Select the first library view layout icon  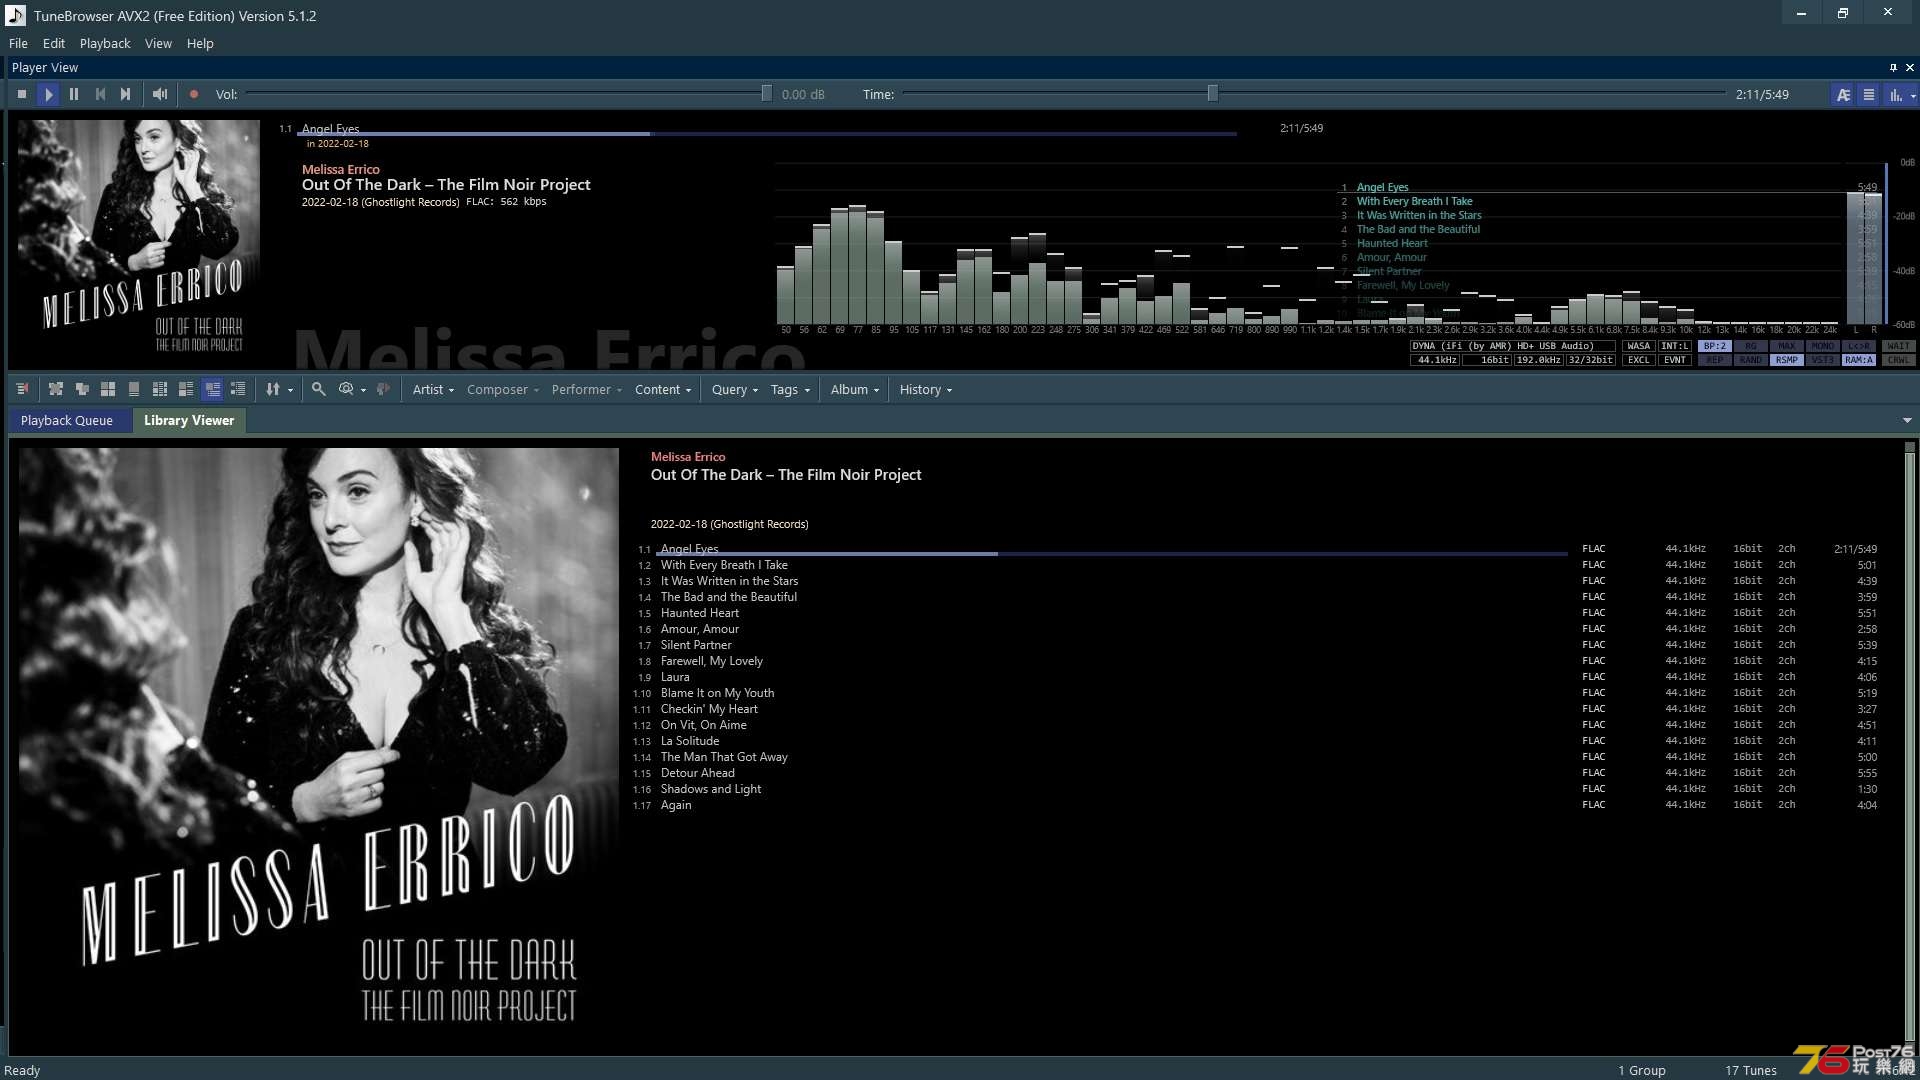point(56,389)
